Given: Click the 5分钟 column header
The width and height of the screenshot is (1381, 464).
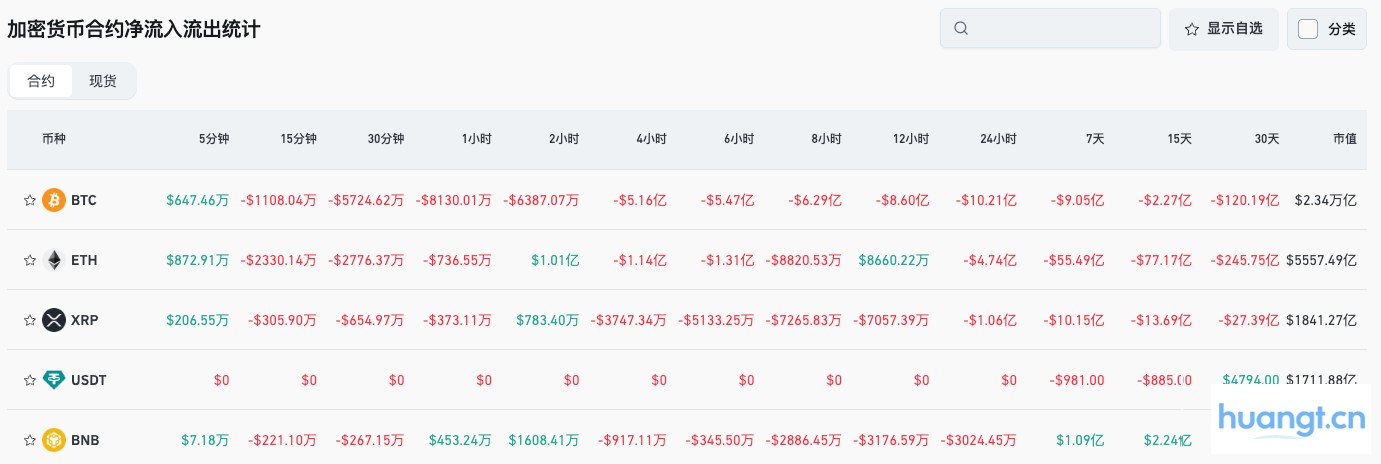Looking at the screenshot, I should [214, 139].
